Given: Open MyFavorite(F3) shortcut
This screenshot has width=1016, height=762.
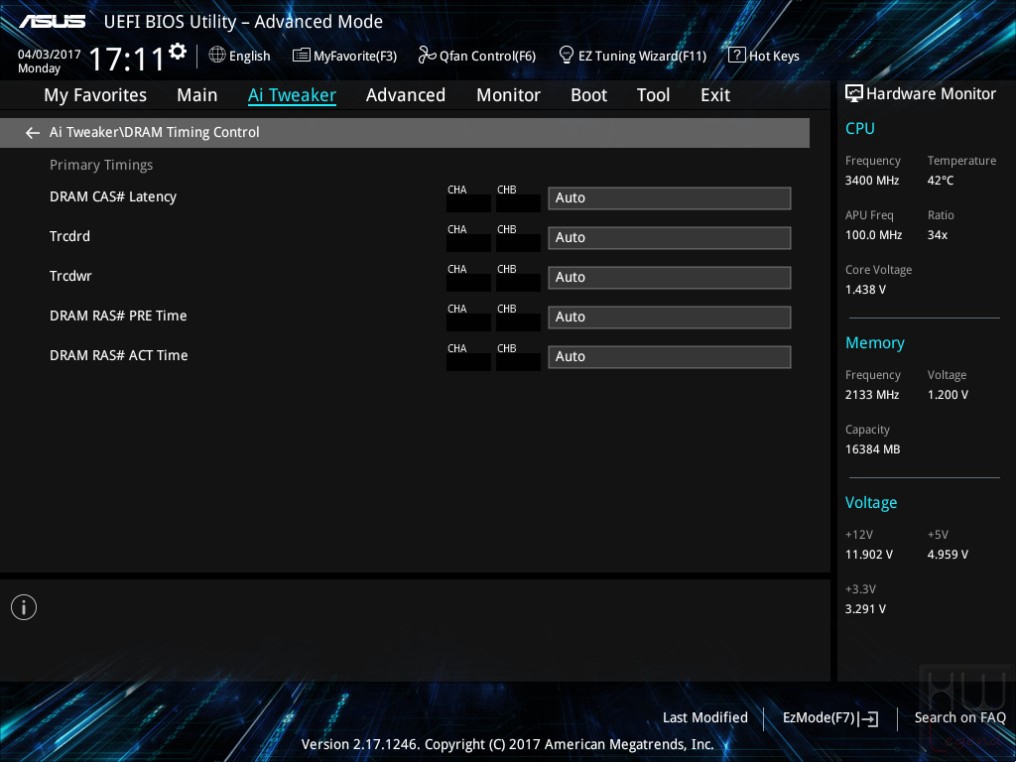Looking at the screenshot, I should [355, 56].
